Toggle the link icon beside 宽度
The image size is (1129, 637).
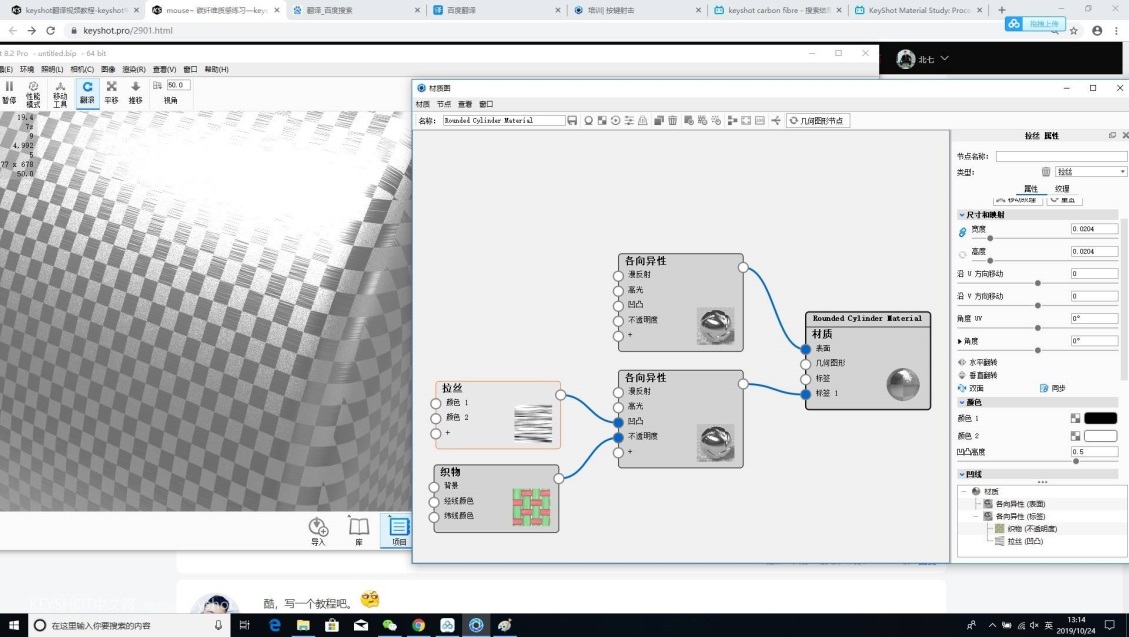[x=962, y=232]
